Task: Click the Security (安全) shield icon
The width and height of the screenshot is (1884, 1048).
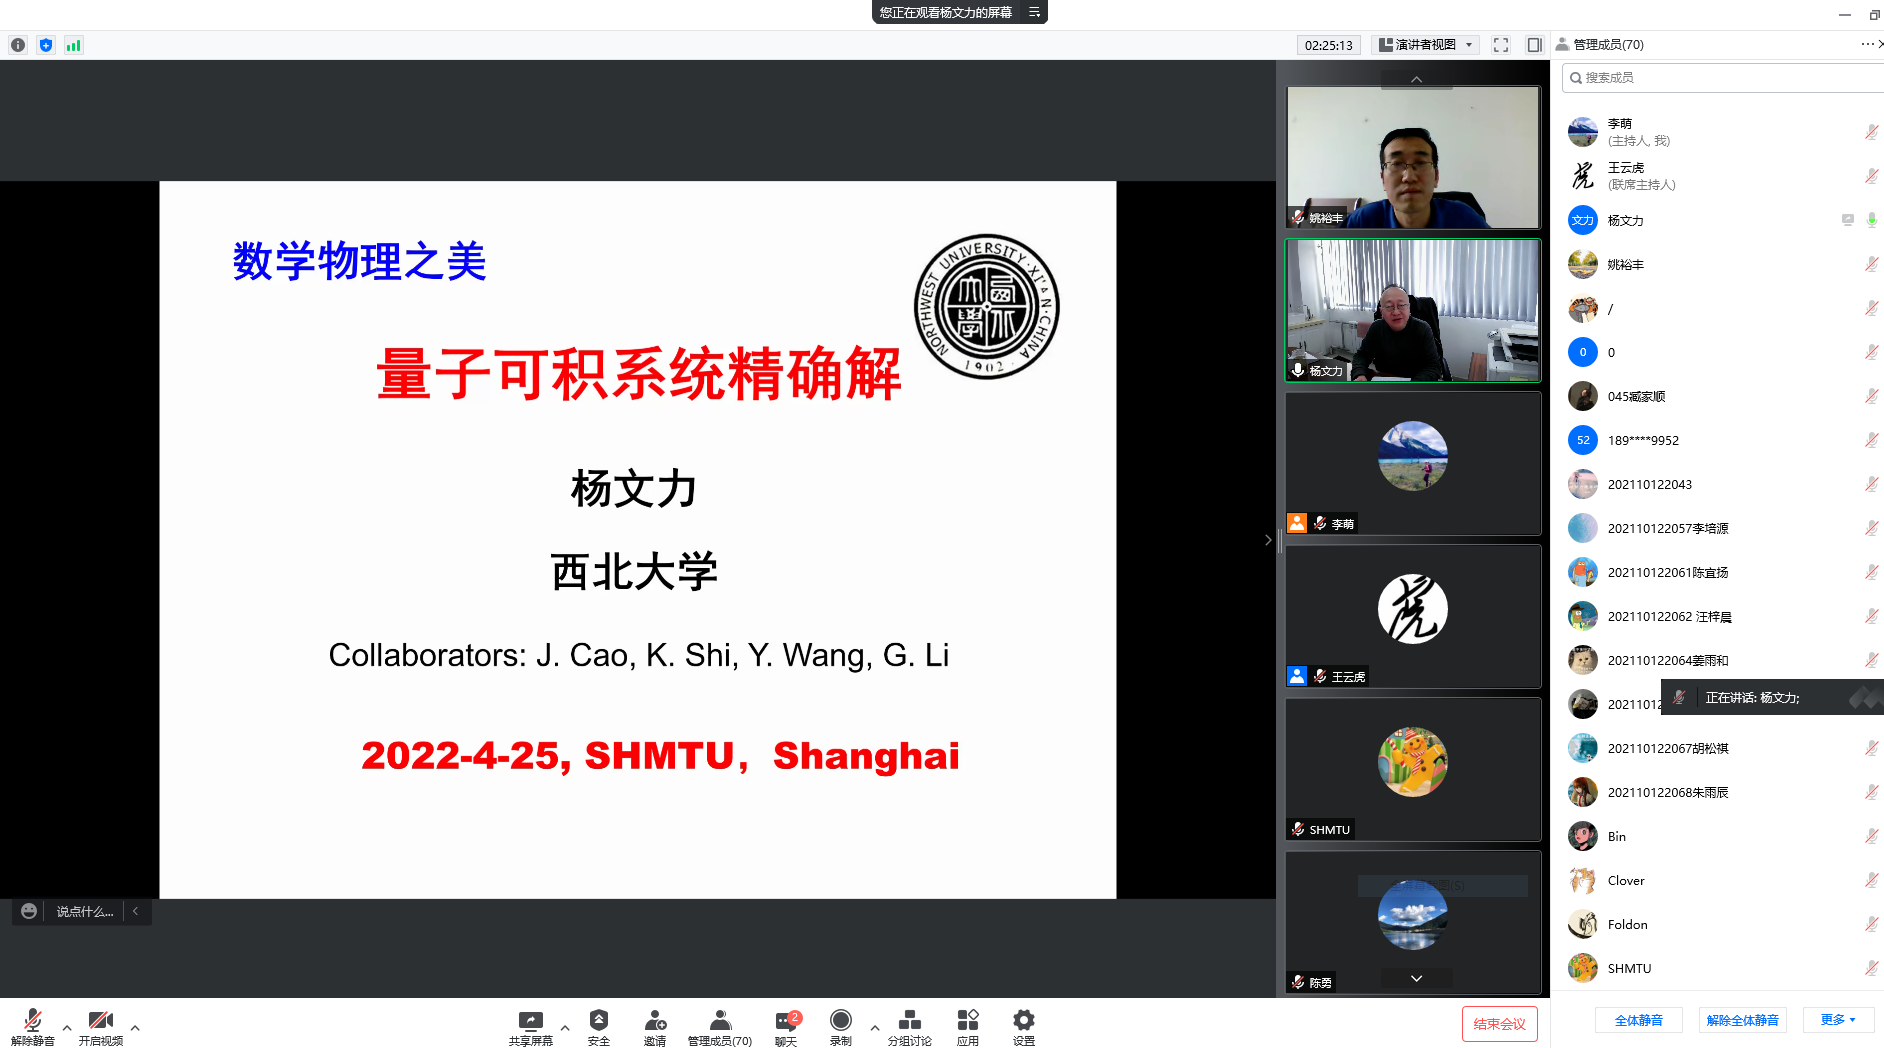Action: point(598,1021)
